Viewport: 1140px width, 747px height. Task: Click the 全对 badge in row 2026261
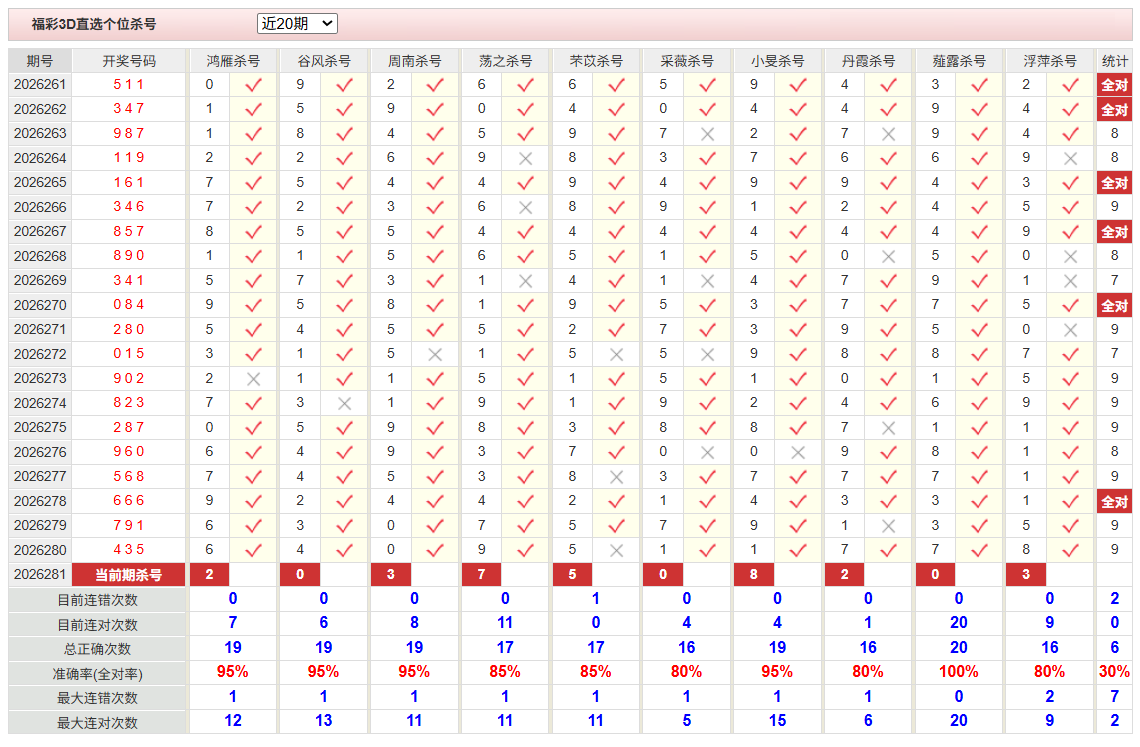coord(1114,85)
